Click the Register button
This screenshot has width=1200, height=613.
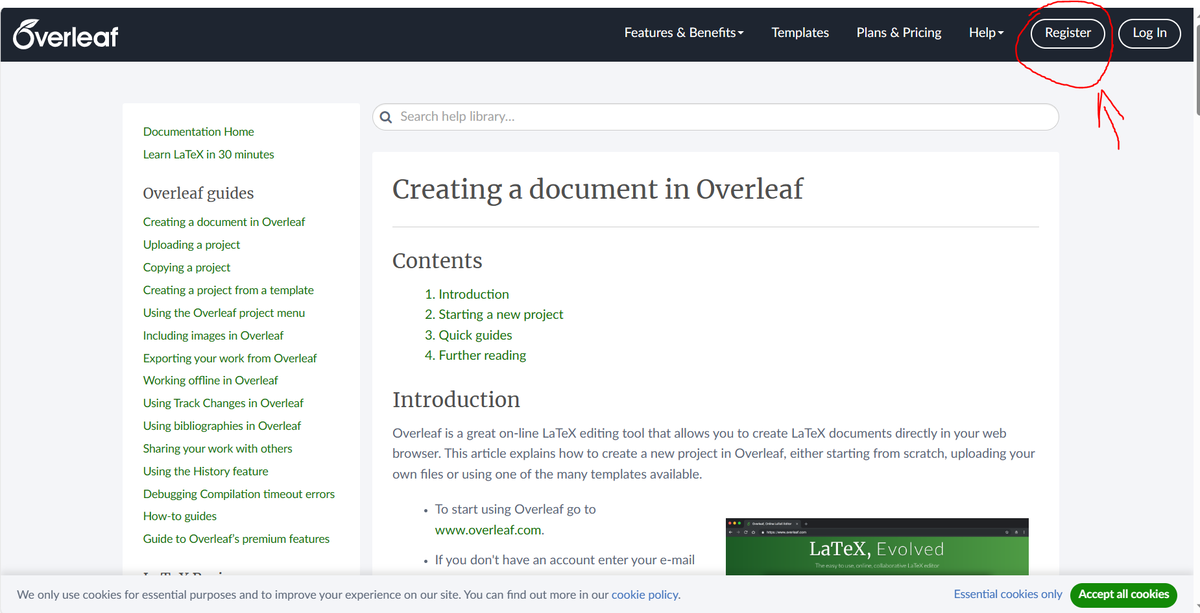coord(1068,33)
